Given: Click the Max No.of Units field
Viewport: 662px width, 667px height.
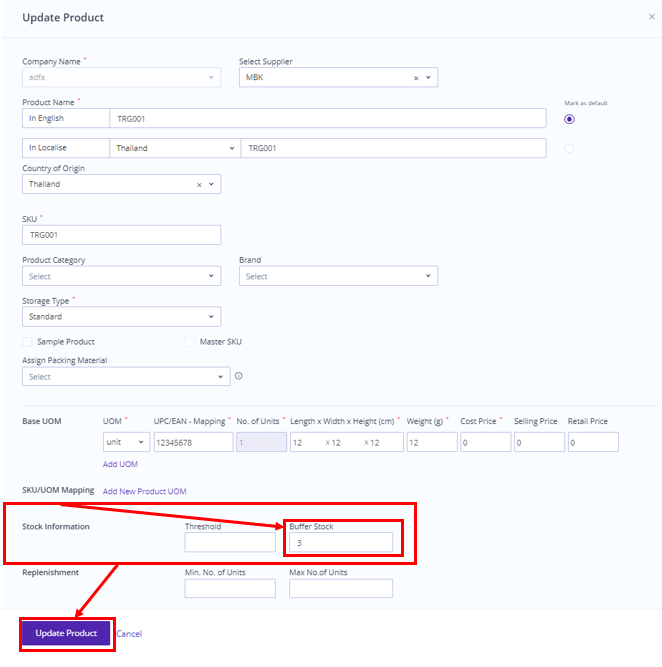Looking at the screenshot, I should tap(341, 589).
